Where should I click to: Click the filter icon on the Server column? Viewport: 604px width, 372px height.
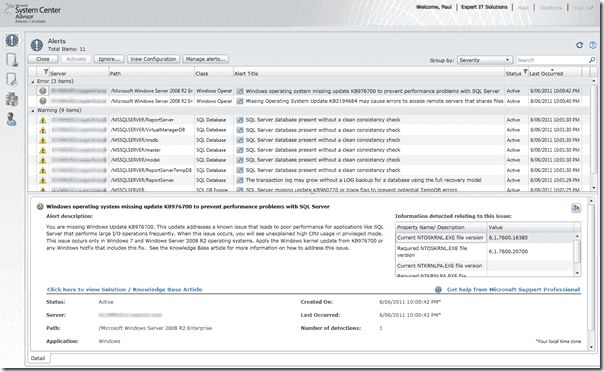click(45, 72)
